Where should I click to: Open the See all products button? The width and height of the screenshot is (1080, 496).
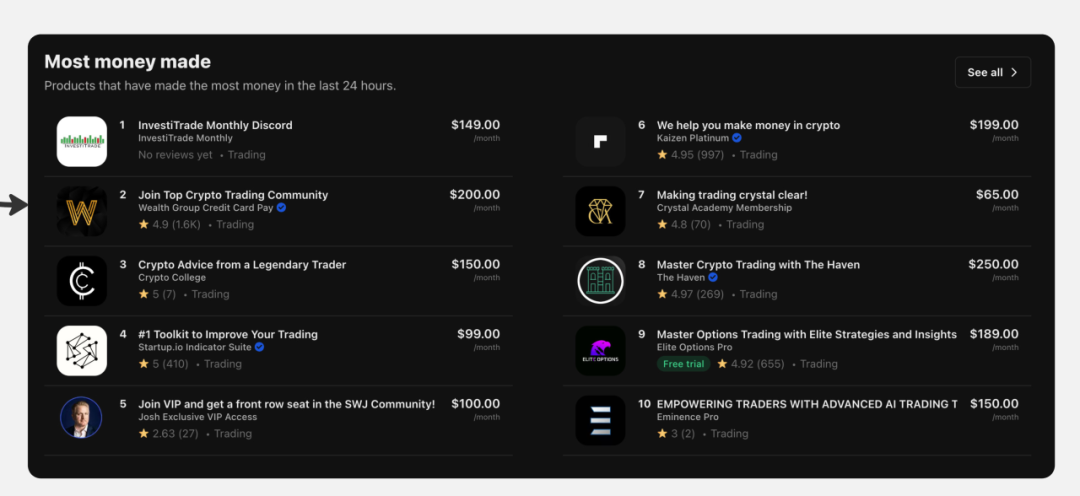tap(992, 72)
